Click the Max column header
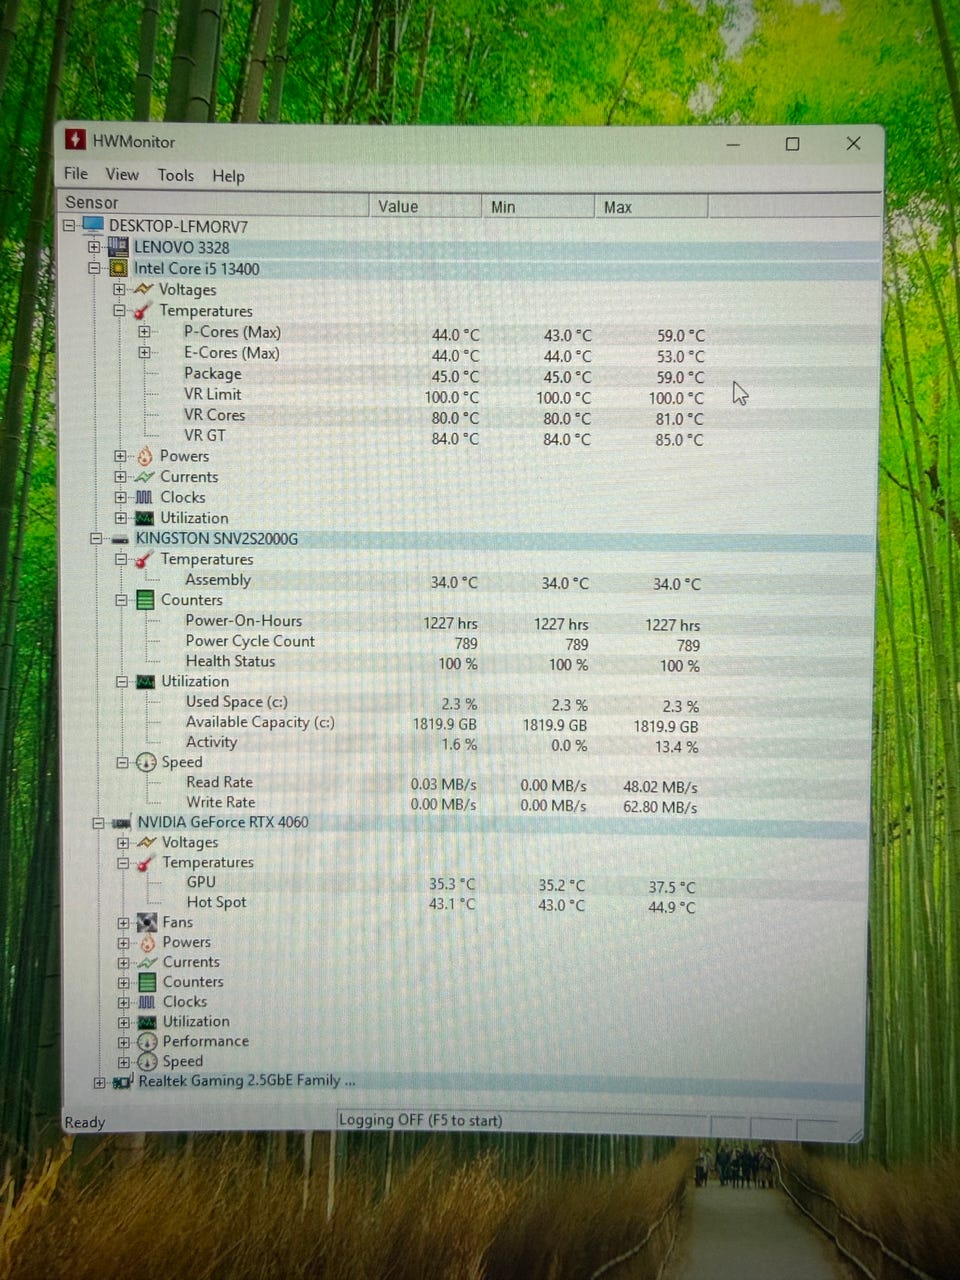960x1280 pixels. [651, 207]
